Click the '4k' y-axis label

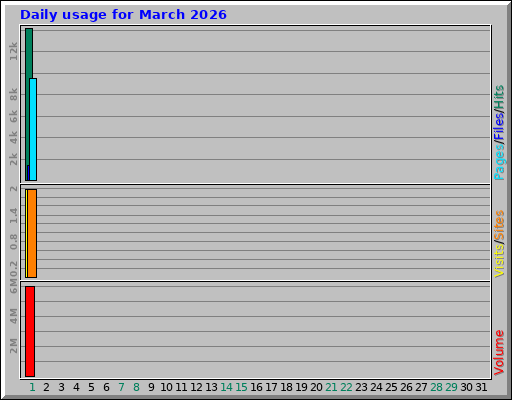(x=13, y=138)
